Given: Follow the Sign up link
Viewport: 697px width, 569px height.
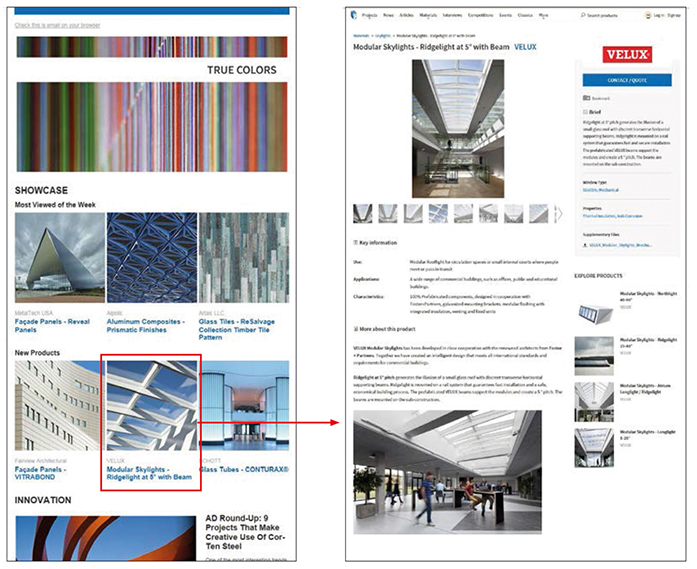Looking at the screenshot, I should [x=674, y=15].
